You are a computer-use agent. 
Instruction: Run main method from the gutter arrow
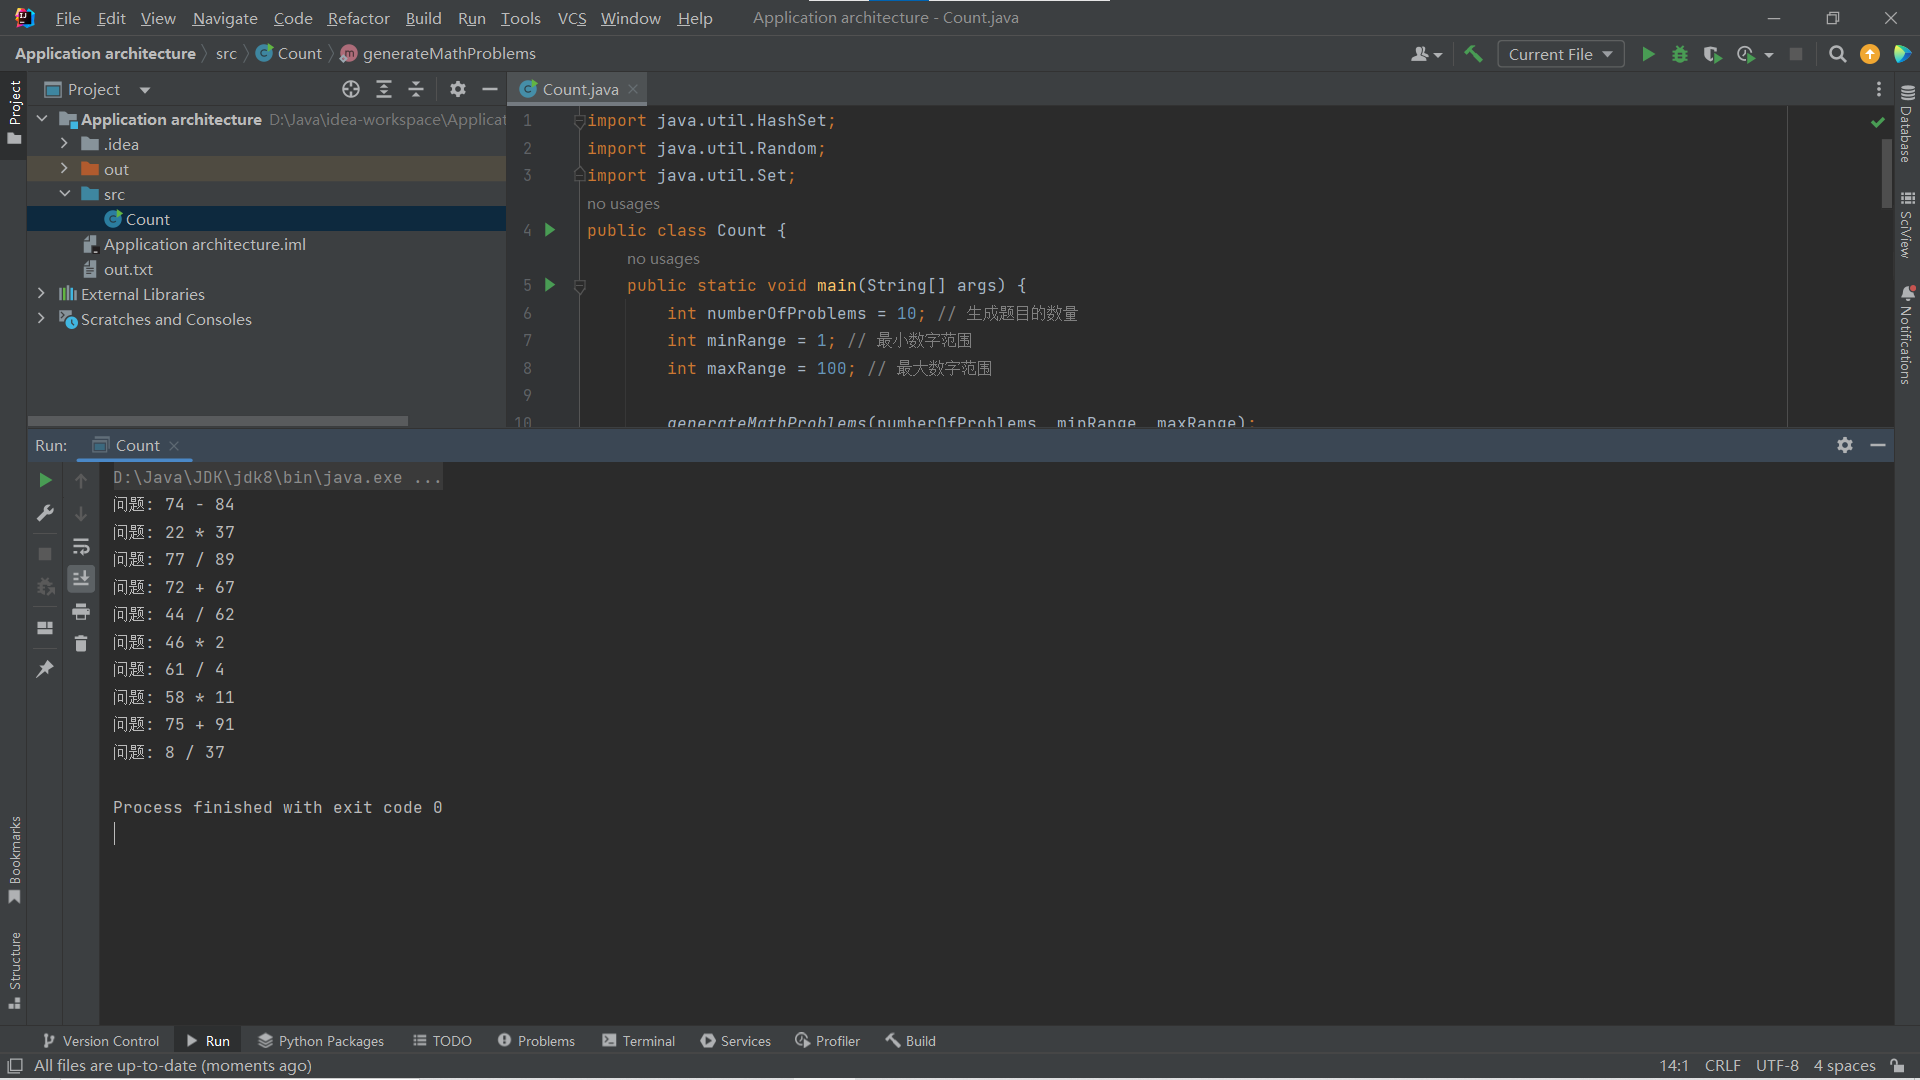(549, 285)
